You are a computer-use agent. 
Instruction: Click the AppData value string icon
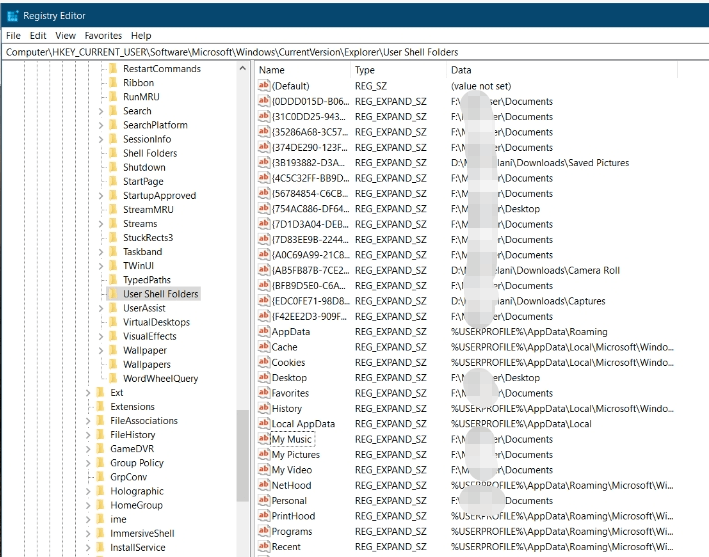click(x=264, y=331)
